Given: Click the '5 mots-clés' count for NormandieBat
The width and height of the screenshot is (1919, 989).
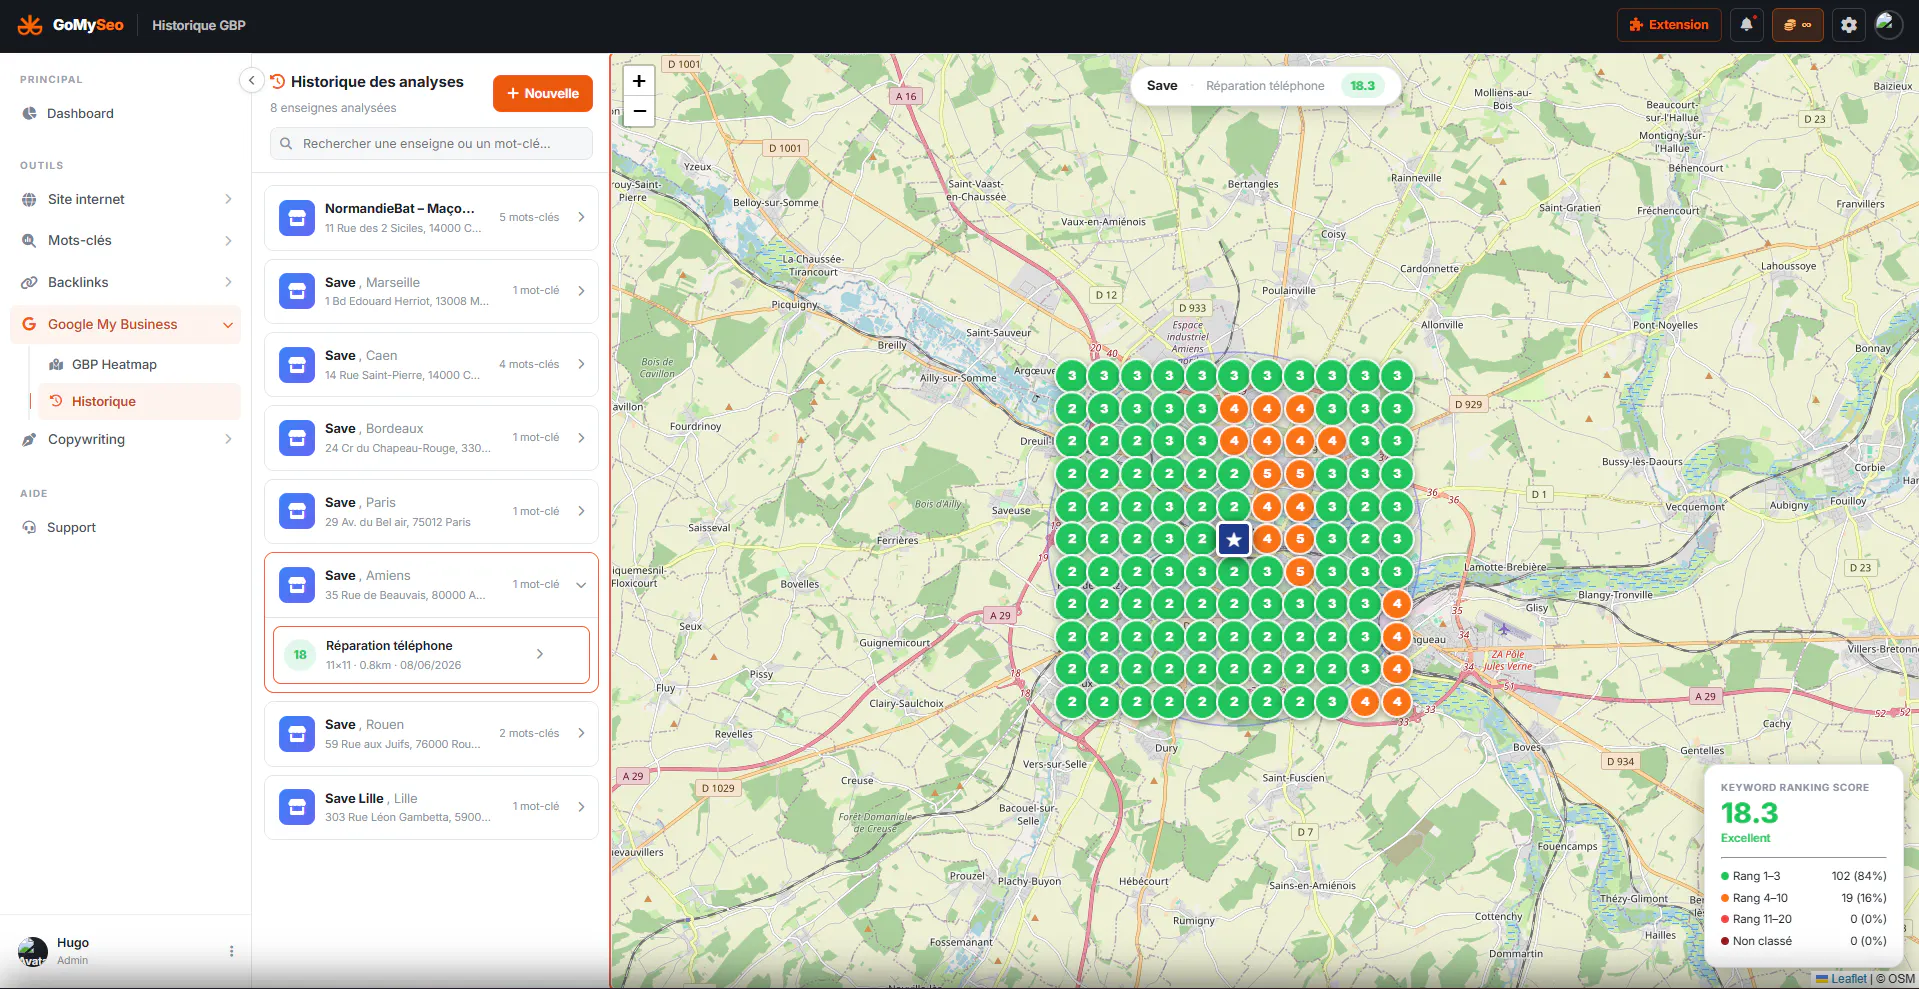Looking at the screenshot, I should pos(529,217).
